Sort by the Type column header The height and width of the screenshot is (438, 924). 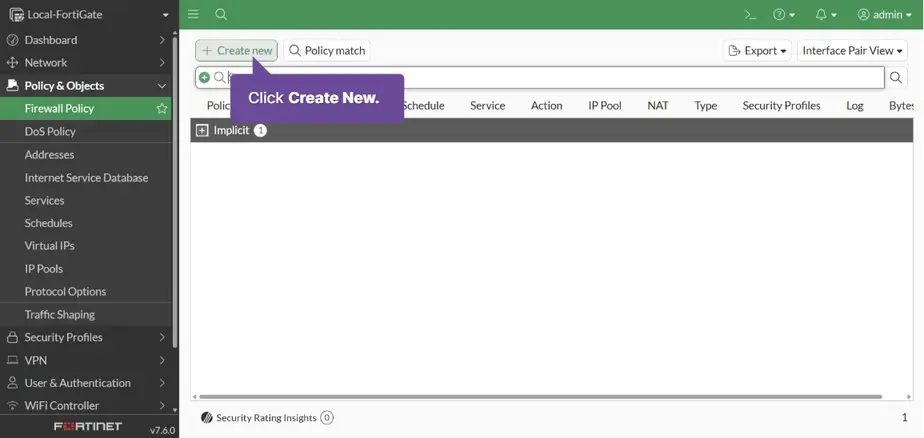[x=705, y=106]
